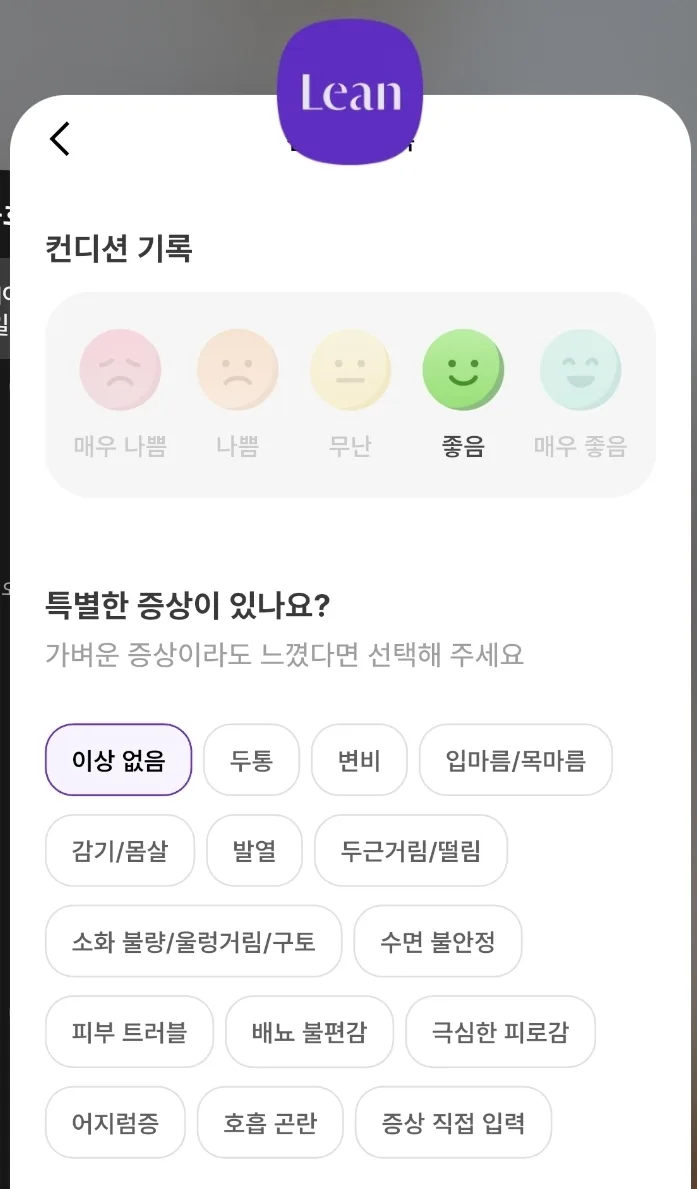Tap the 피부 트러블 chip
The image size is (697, 1189).
129,1032
